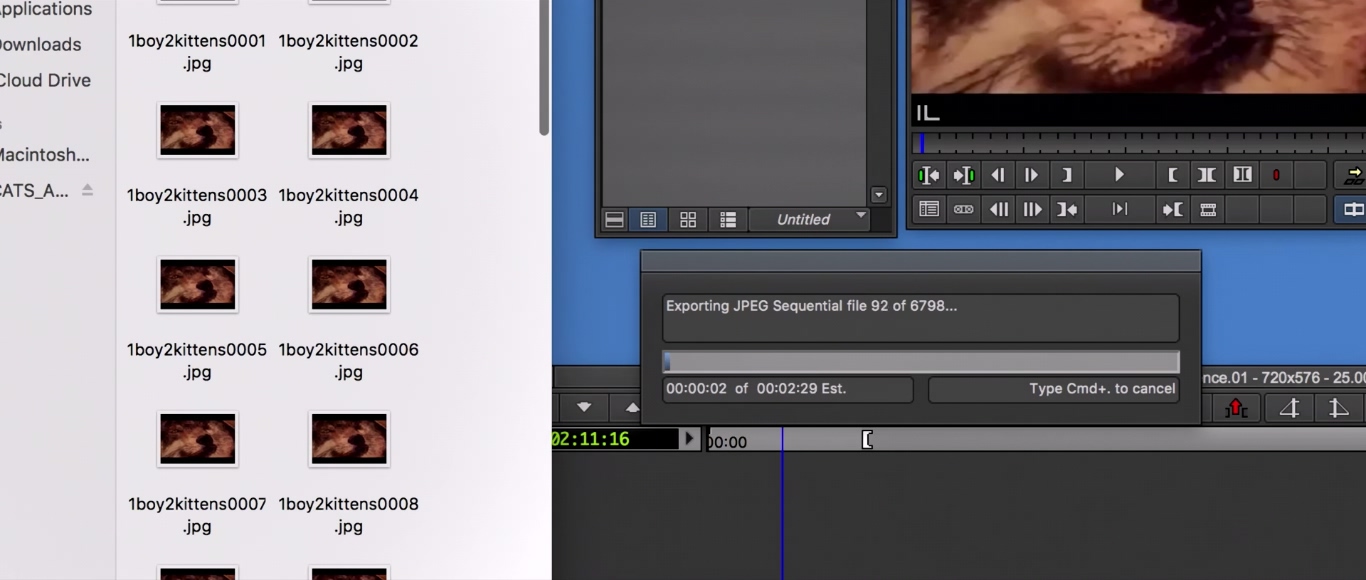Click the down triangle button in timeline toolbar

584,407
